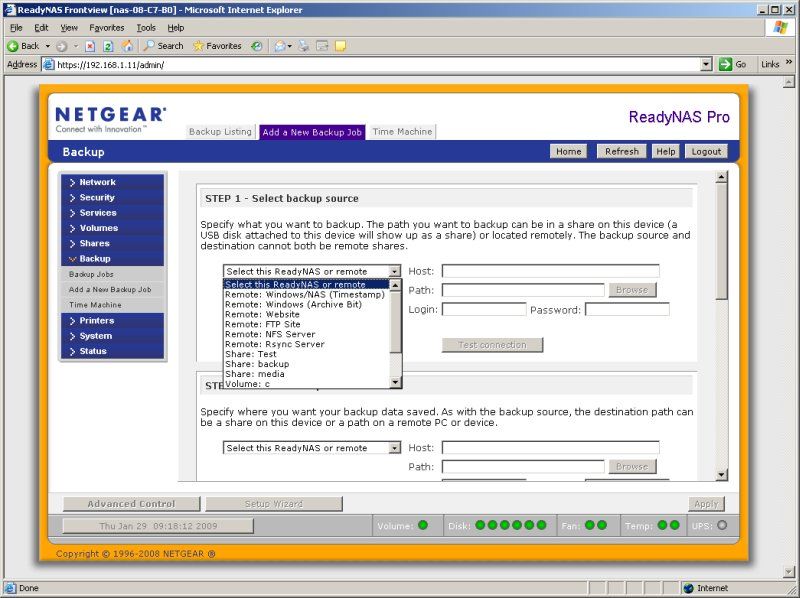The height and width of the screenshot is (598, 800).
Task: Click the IE Forward arrow icon
Action: pyautogui.click(x=62, y=46)
